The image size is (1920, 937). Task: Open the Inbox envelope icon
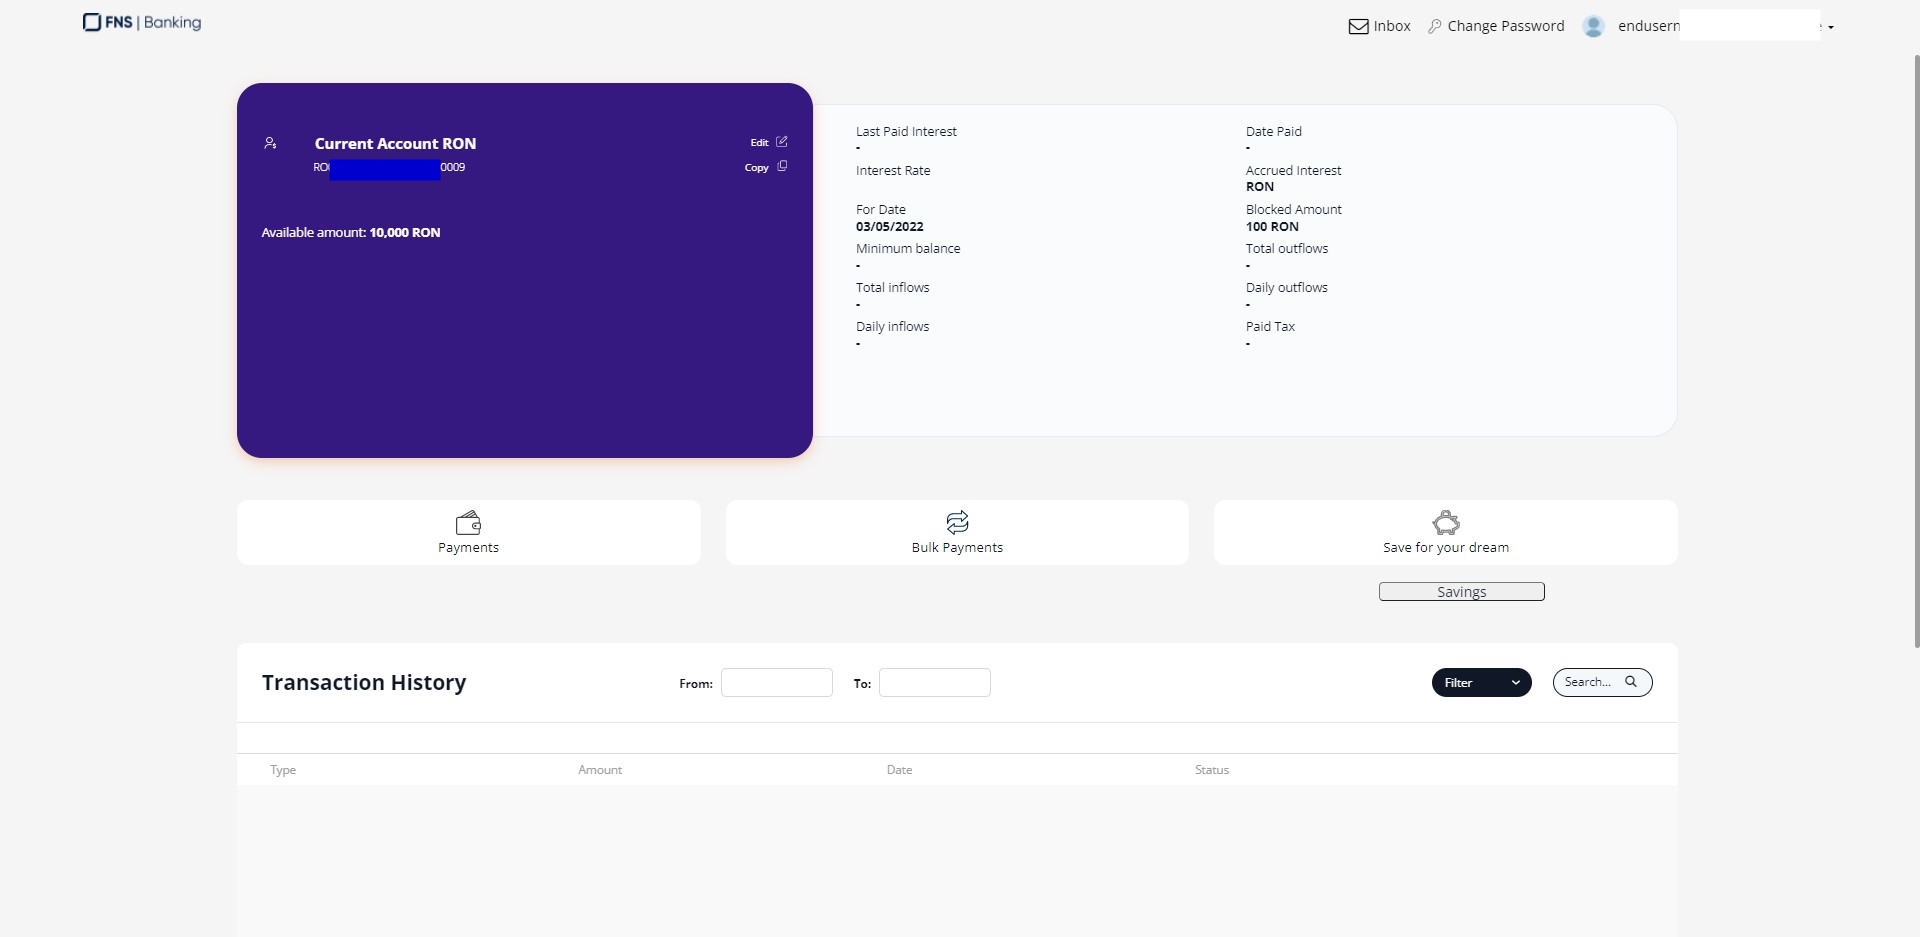pos(1358,27)
